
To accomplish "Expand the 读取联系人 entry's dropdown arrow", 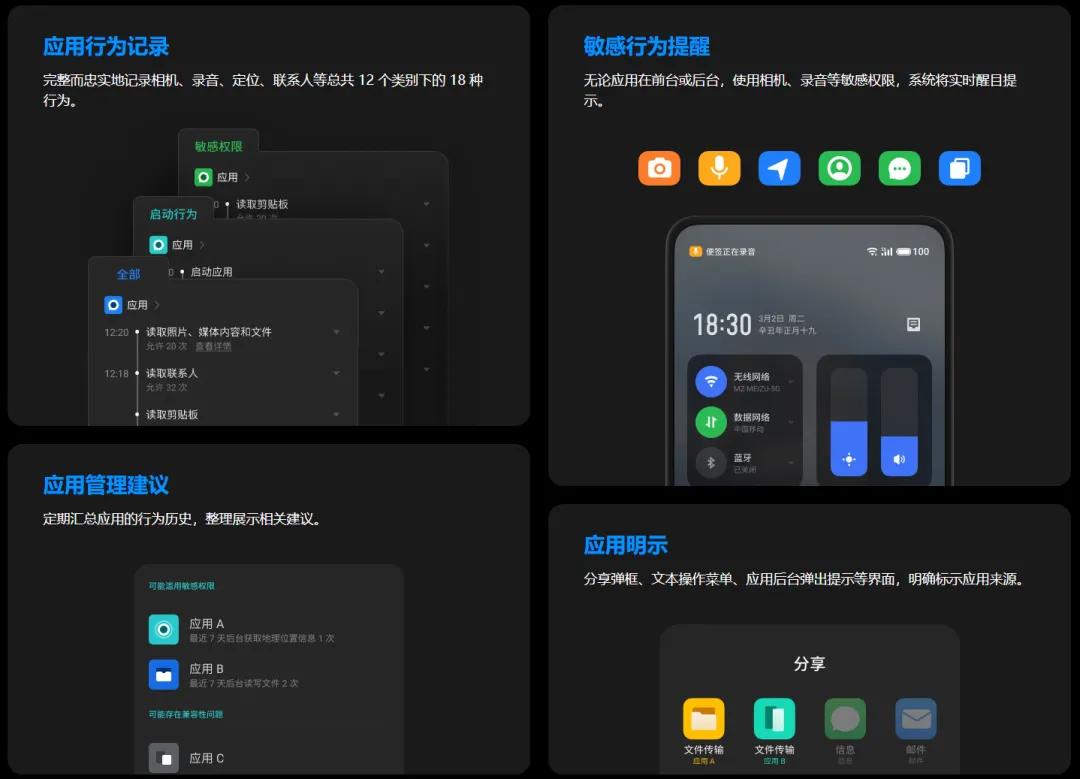I will [337, 373].
